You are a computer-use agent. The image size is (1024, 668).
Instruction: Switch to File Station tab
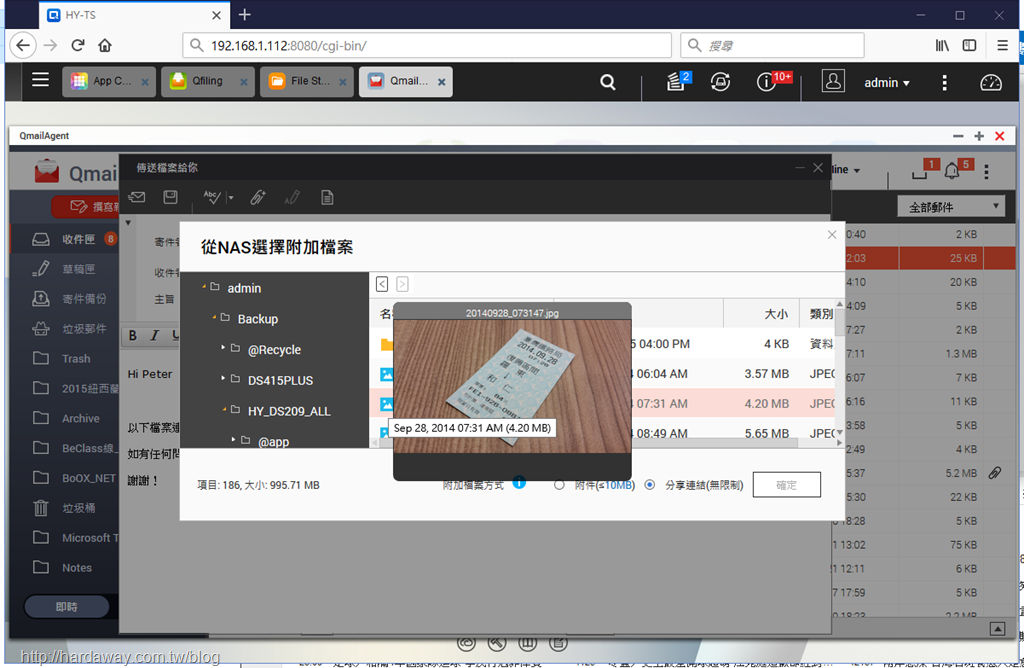(x=307, y=82)
